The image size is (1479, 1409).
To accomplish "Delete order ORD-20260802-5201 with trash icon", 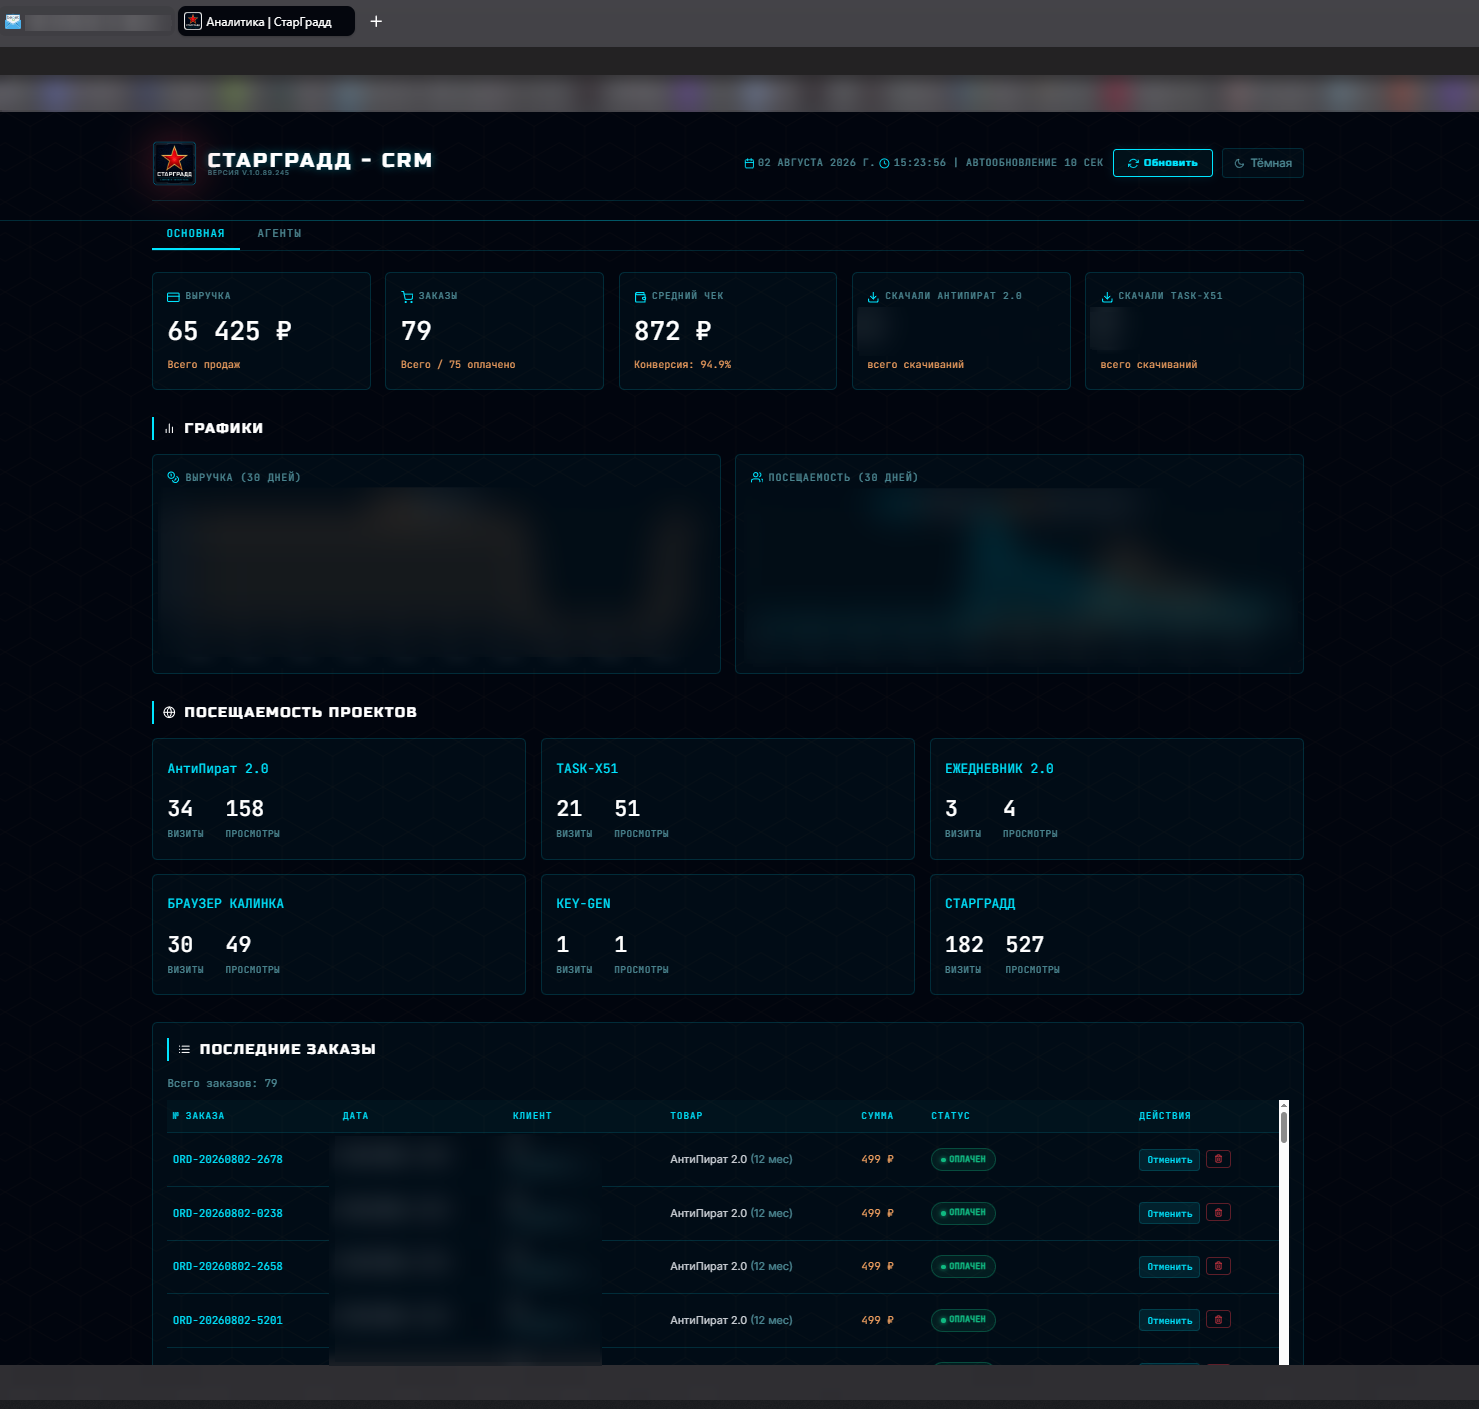I will coord(1218,1320).
